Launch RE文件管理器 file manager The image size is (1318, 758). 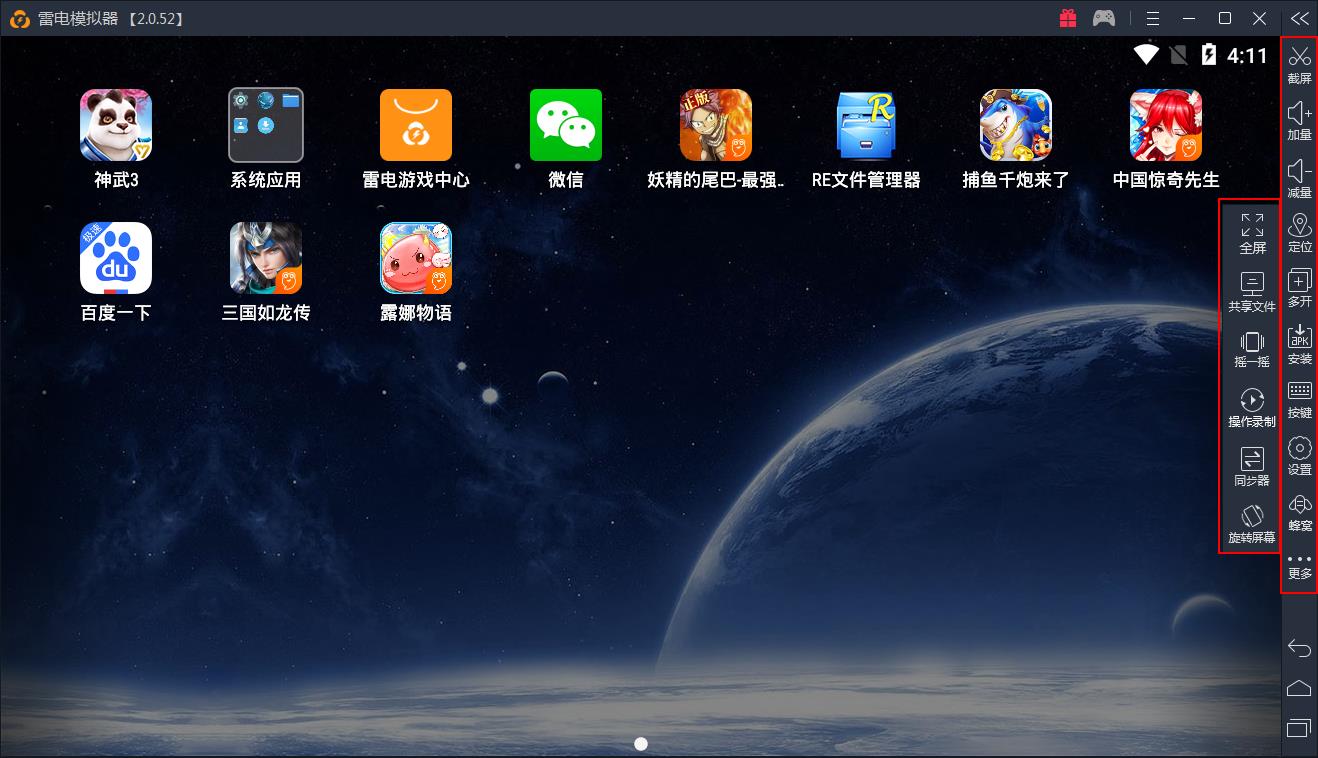pos(865,126)
